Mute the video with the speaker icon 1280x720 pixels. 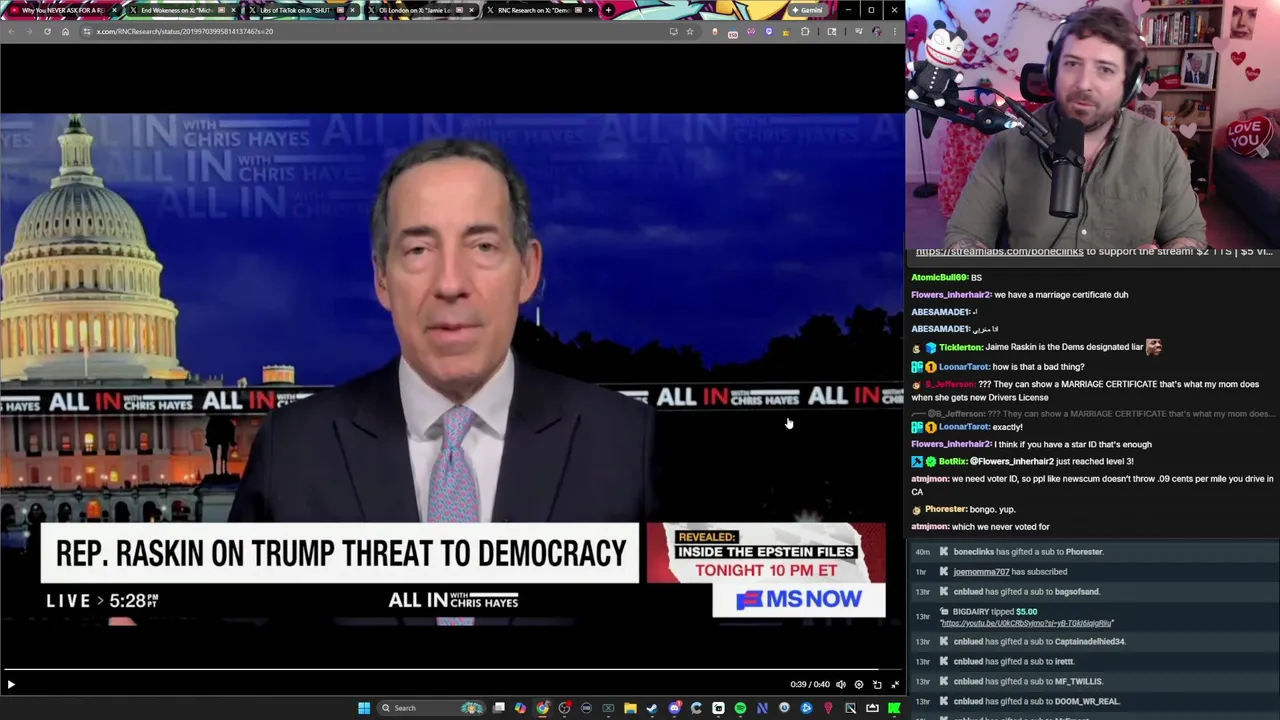(x=841, y=684)
